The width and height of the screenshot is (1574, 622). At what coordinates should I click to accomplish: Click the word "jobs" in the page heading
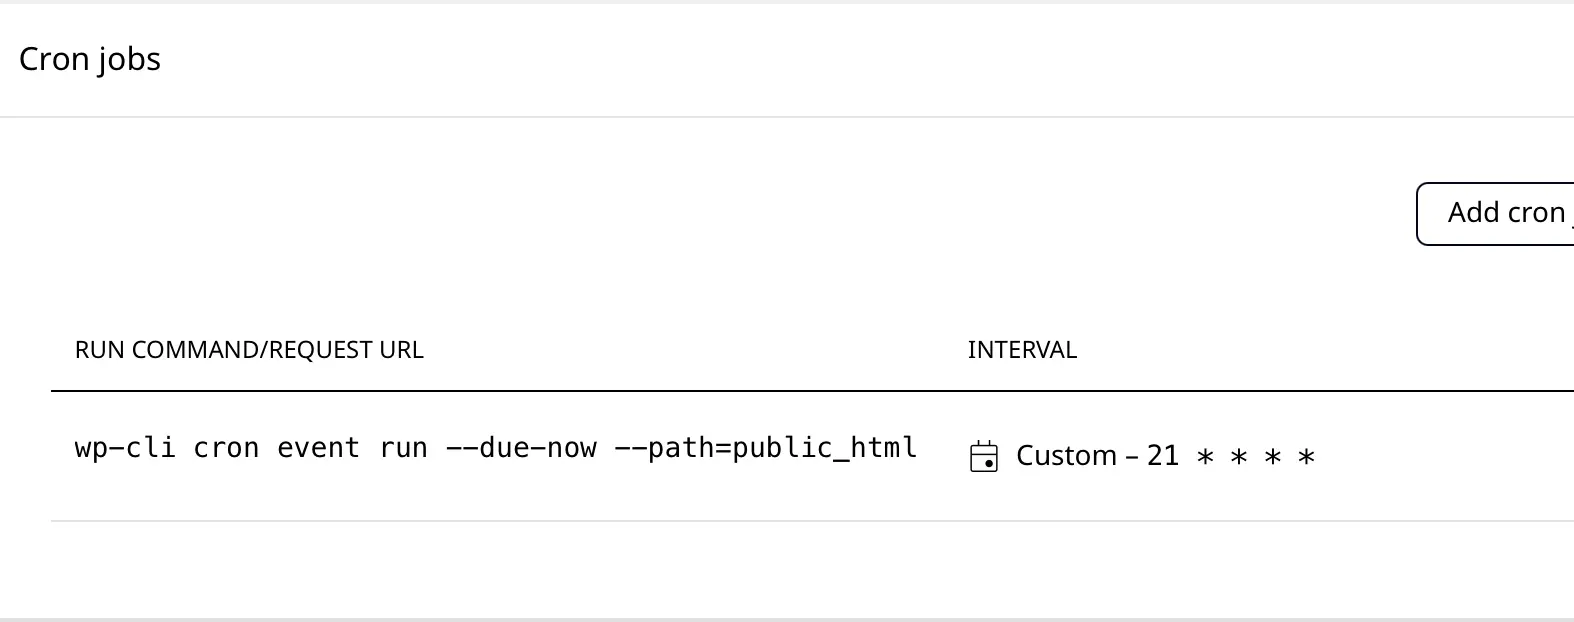tap(129, 59)
